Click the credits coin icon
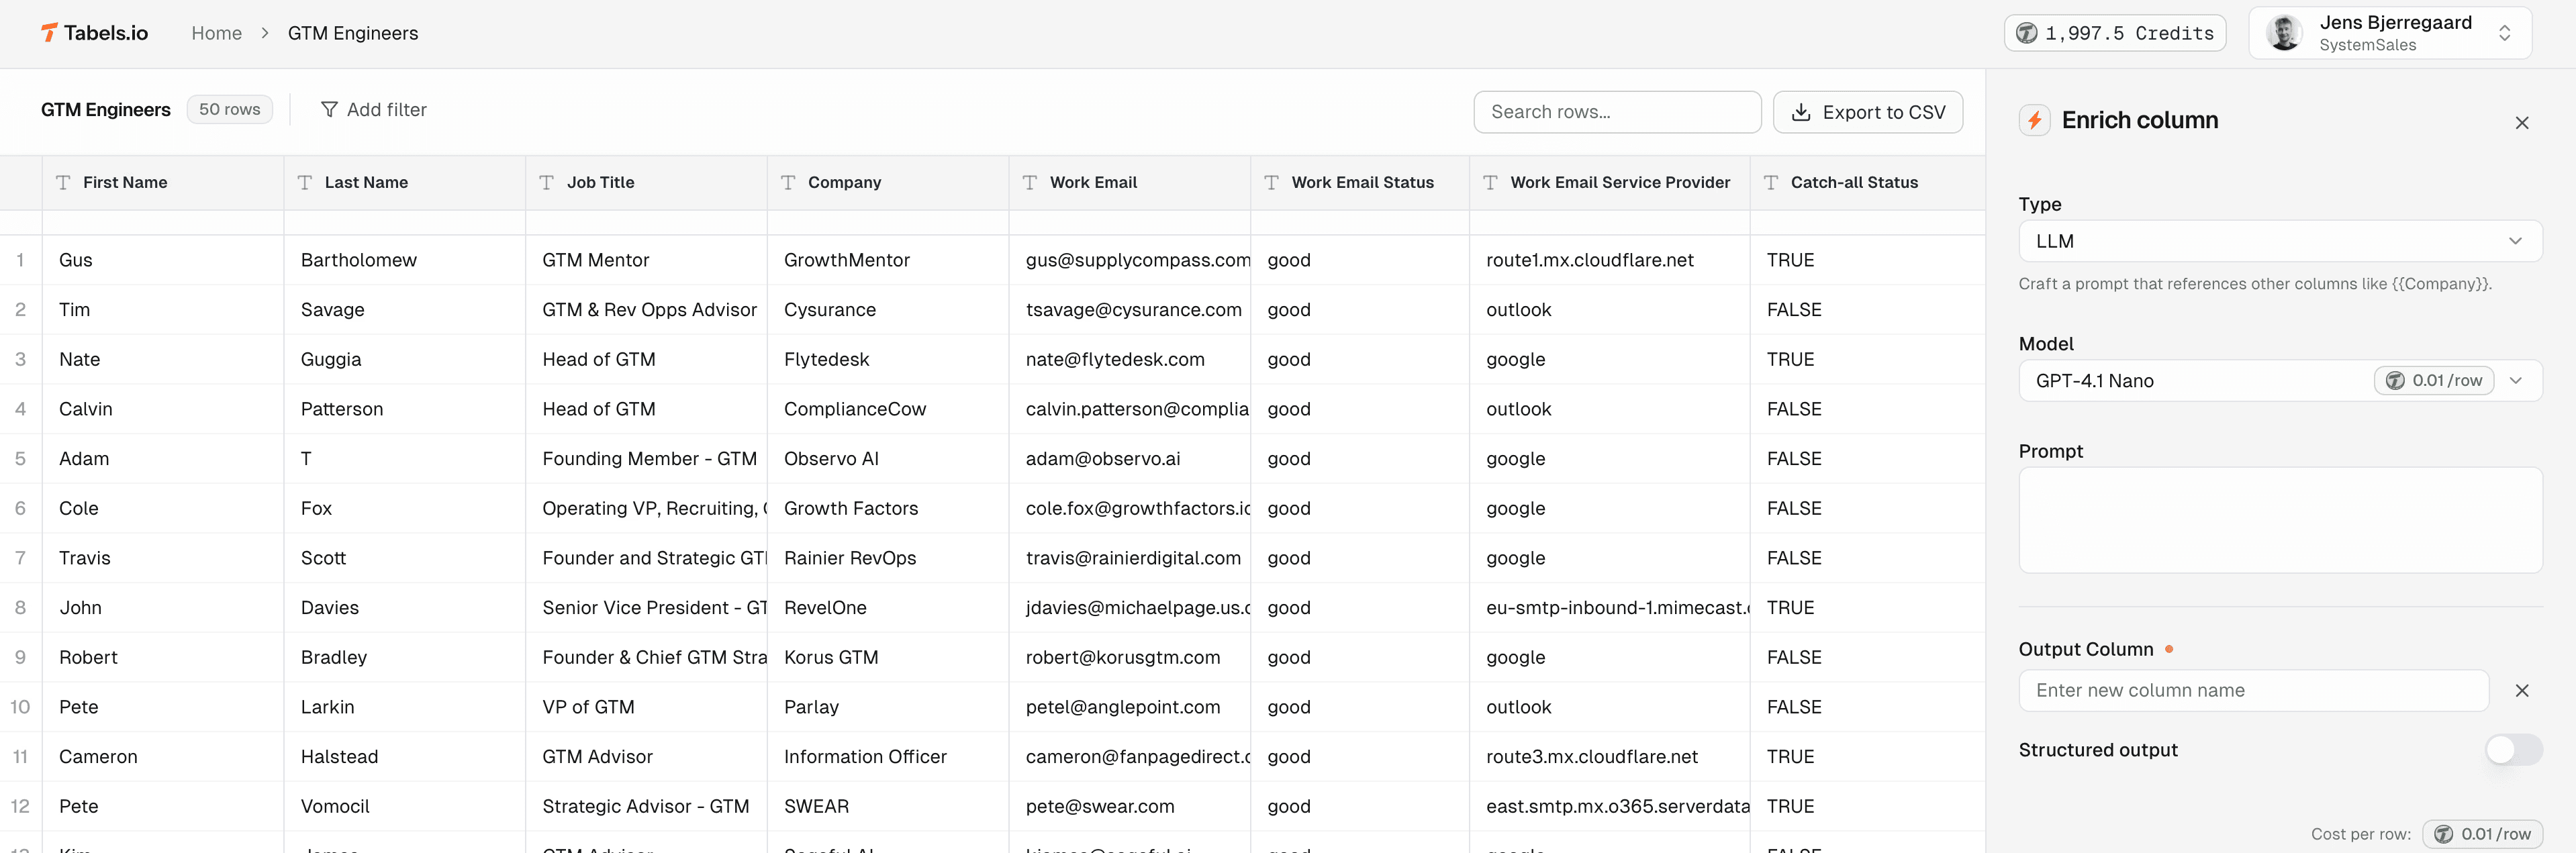This screenshot has width=2576, height=853. tap(2026, 33)
